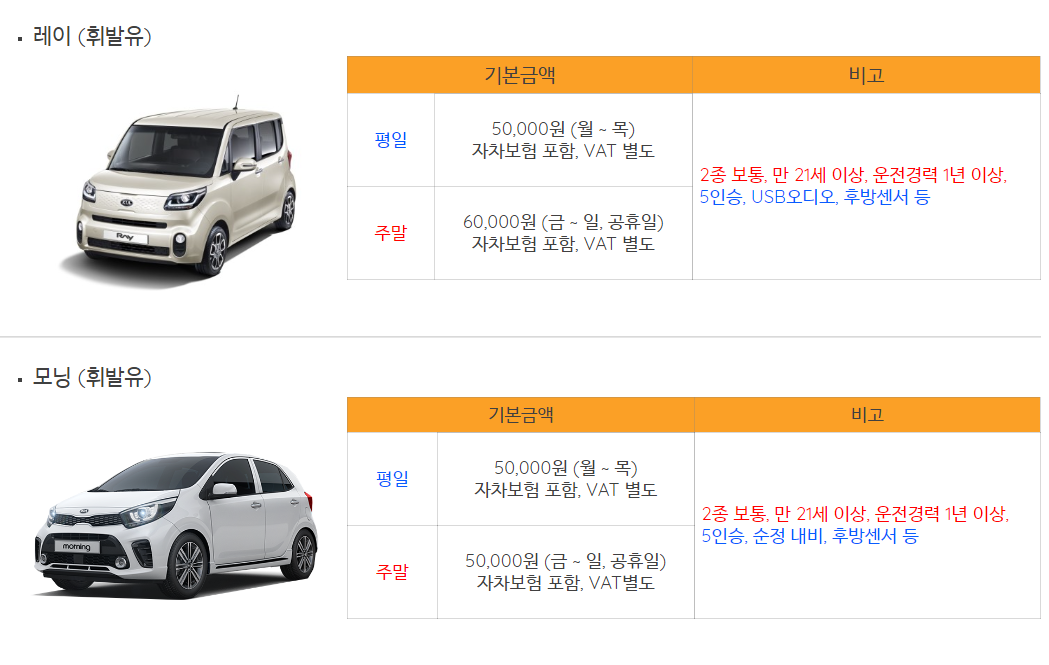Screen dimensions: 1049x665
Task: Click the blue 평일 label for the Ray
Action: point(391,140)
